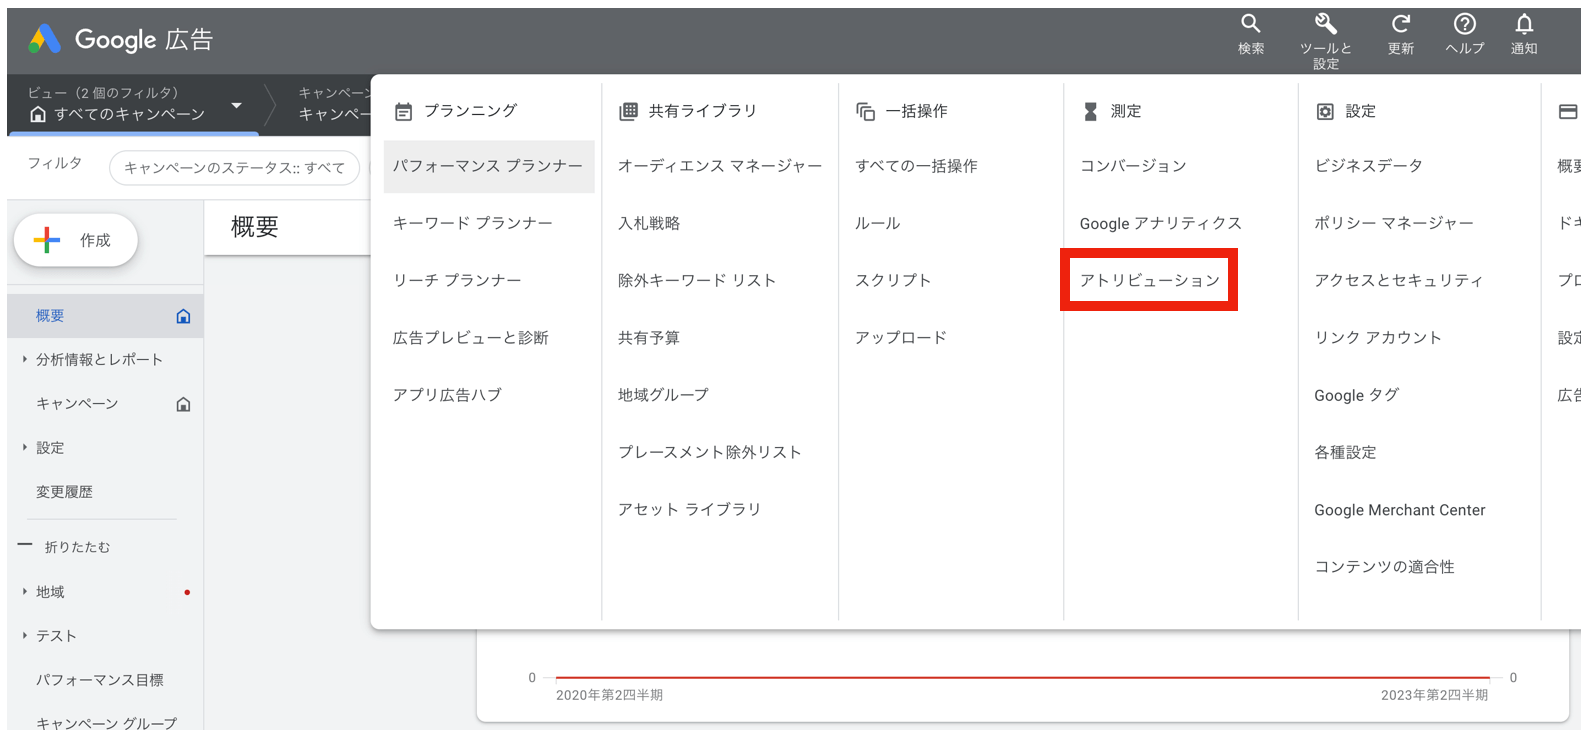Select アプリ広告ハブ

(447, 395)
